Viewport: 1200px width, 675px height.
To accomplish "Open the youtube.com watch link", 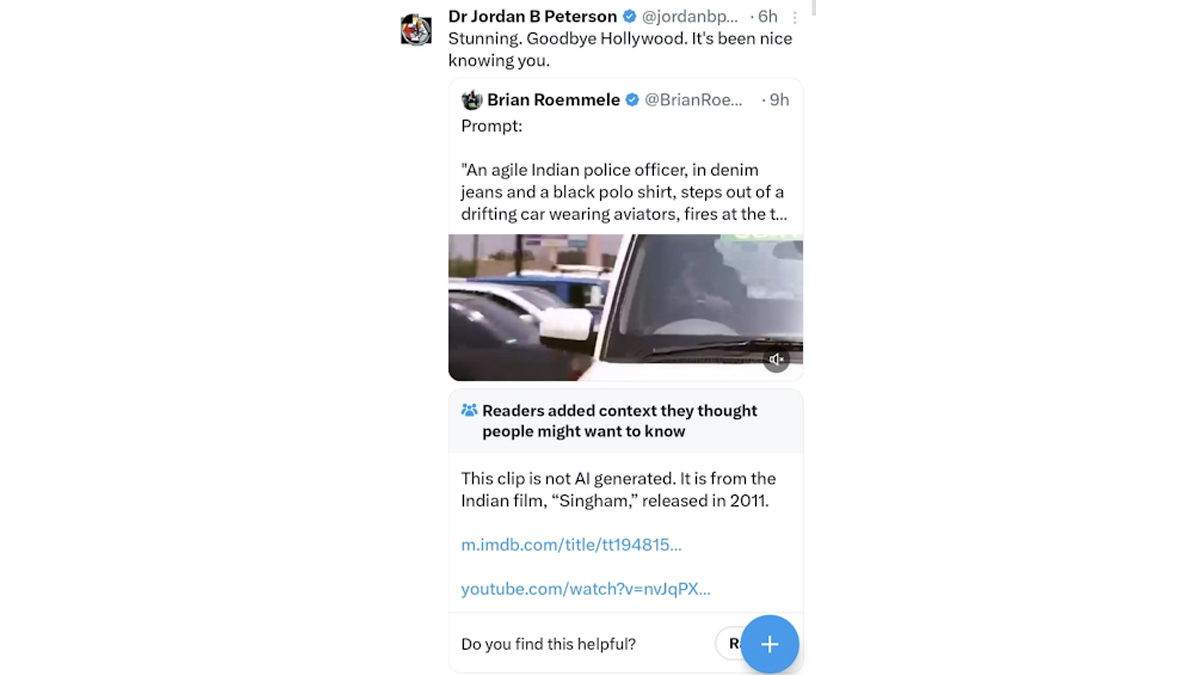I will [x=586, y=589].
